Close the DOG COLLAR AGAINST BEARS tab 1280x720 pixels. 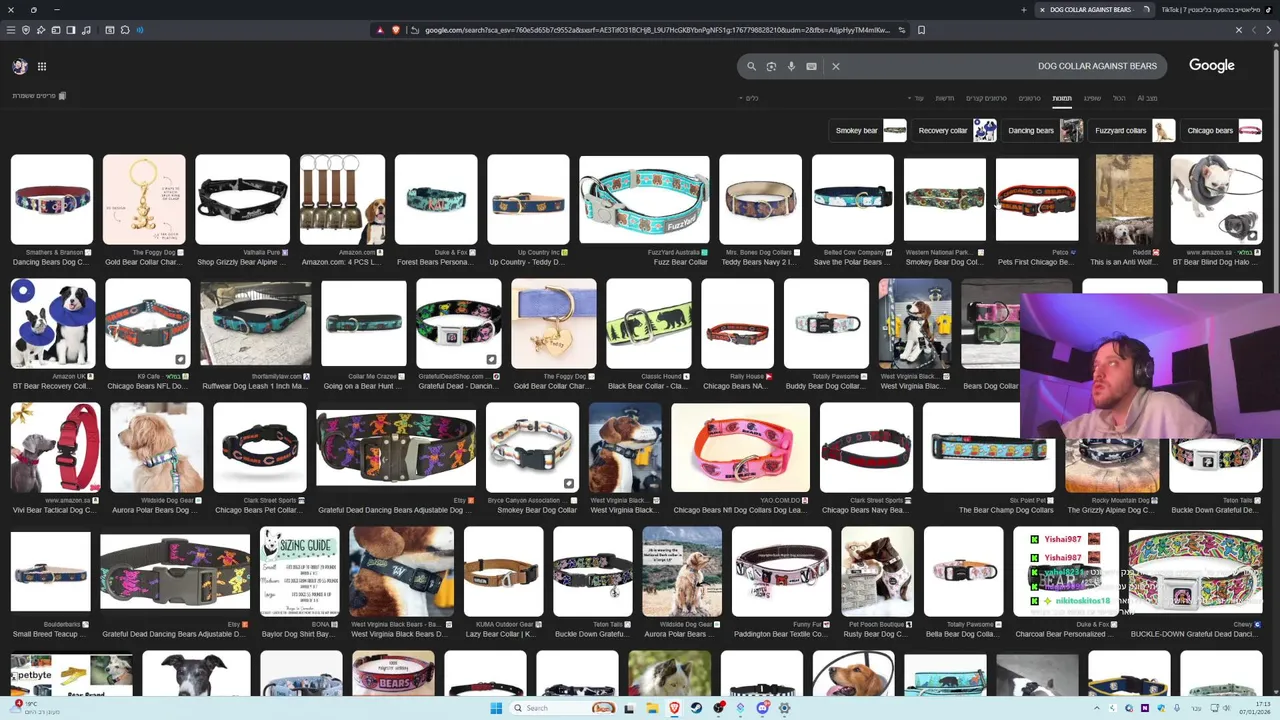(x=1042, y=9)
